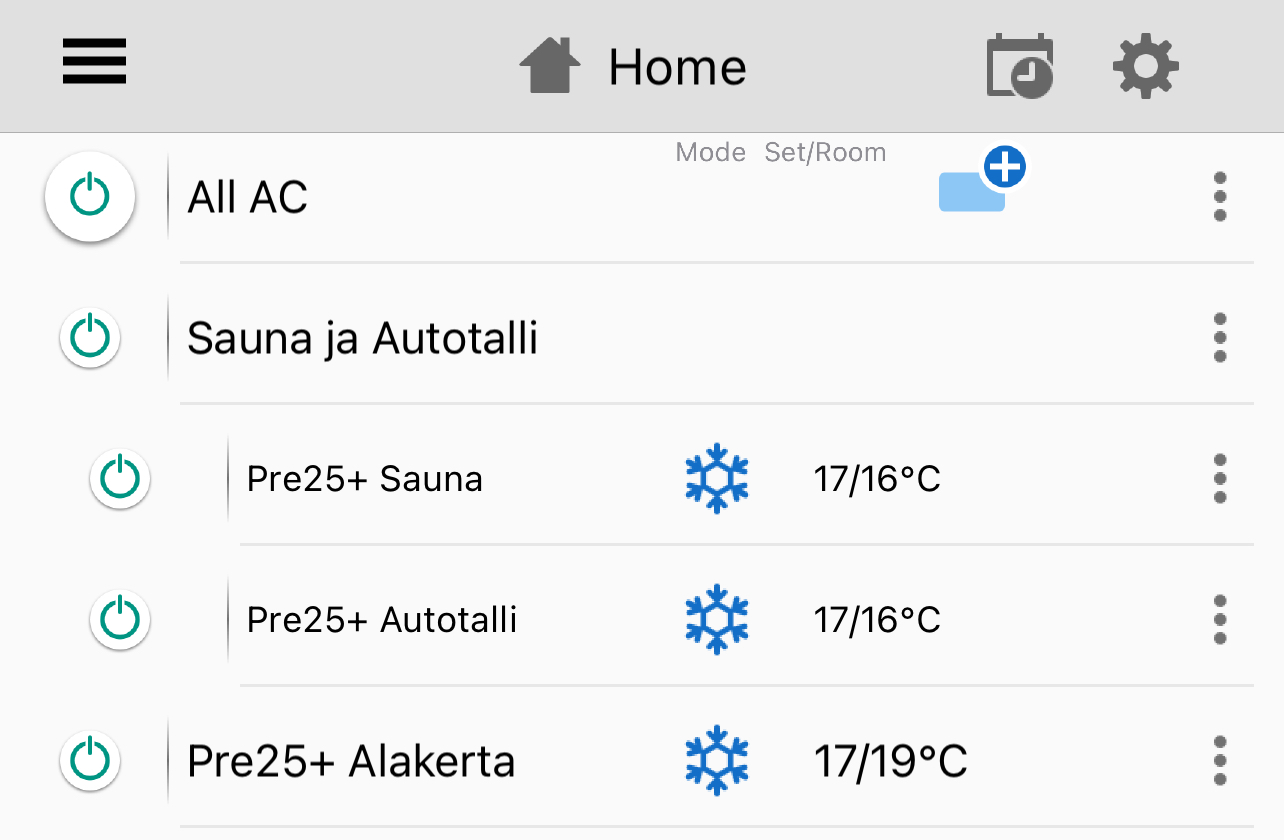Click the snowflake mode icon for Pre25+ Autotalli
The image size is (1284, 840).
pos(717,620)
